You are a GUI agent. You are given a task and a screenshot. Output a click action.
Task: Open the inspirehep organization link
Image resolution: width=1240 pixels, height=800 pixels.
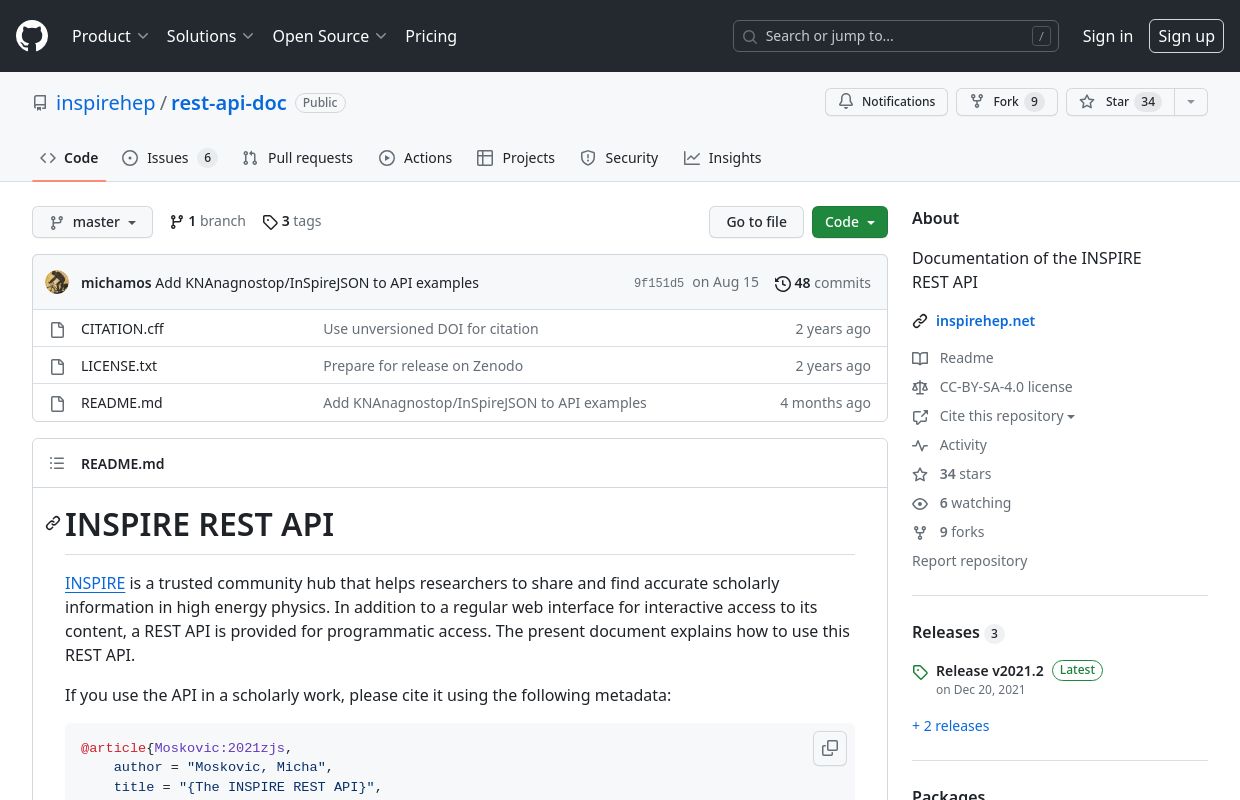point(105,103)
